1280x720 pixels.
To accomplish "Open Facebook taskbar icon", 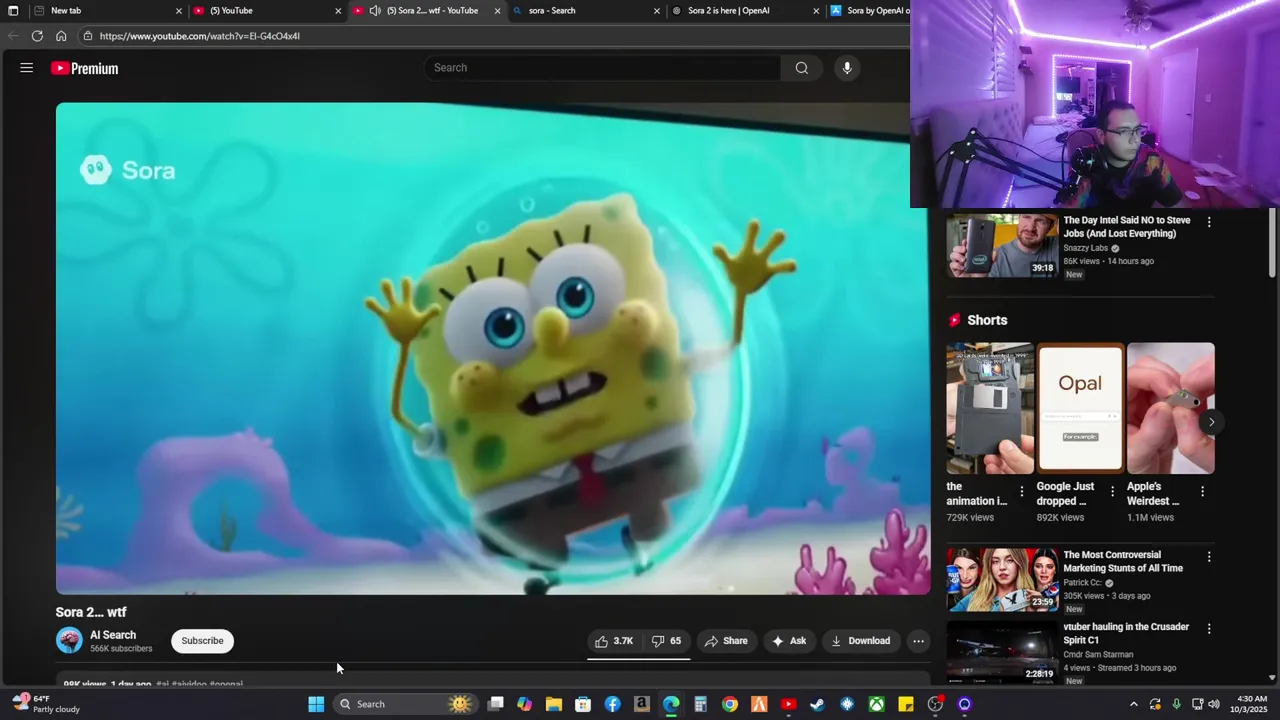I will (x=612, y=704).
